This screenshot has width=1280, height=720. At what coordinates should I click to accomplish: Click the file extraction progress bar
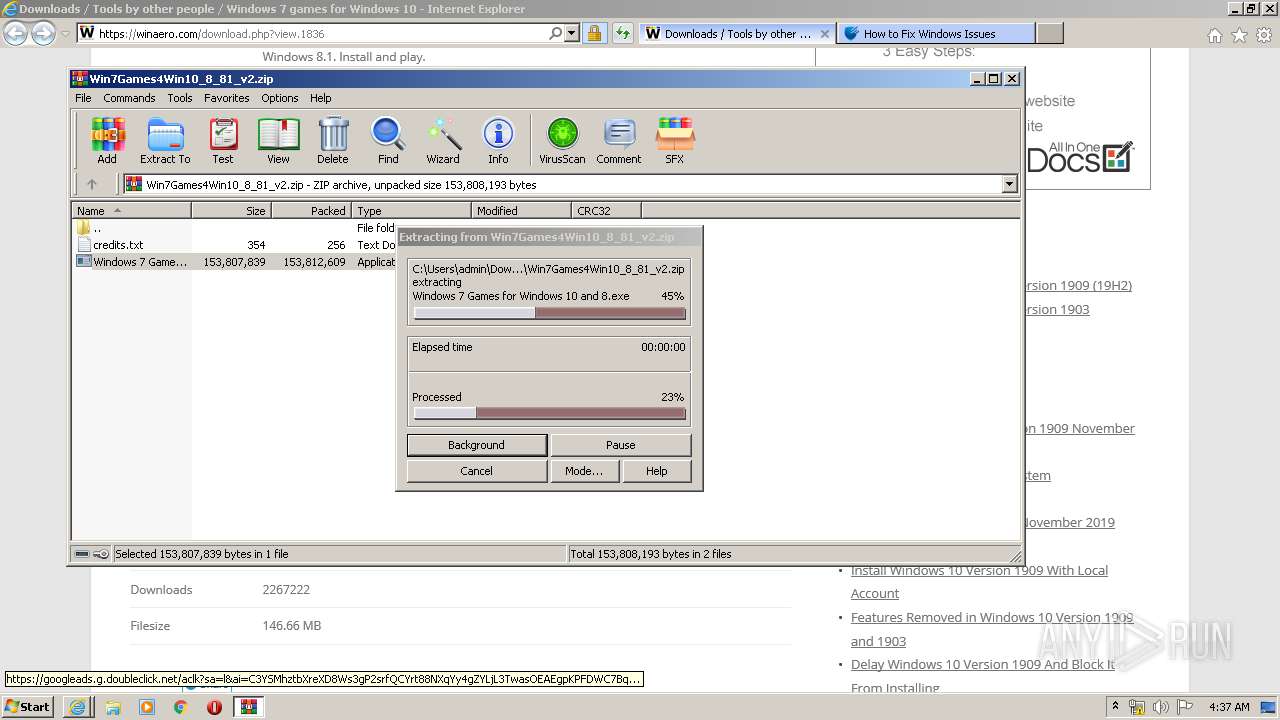pyautogui.click(x=549, y=313)
